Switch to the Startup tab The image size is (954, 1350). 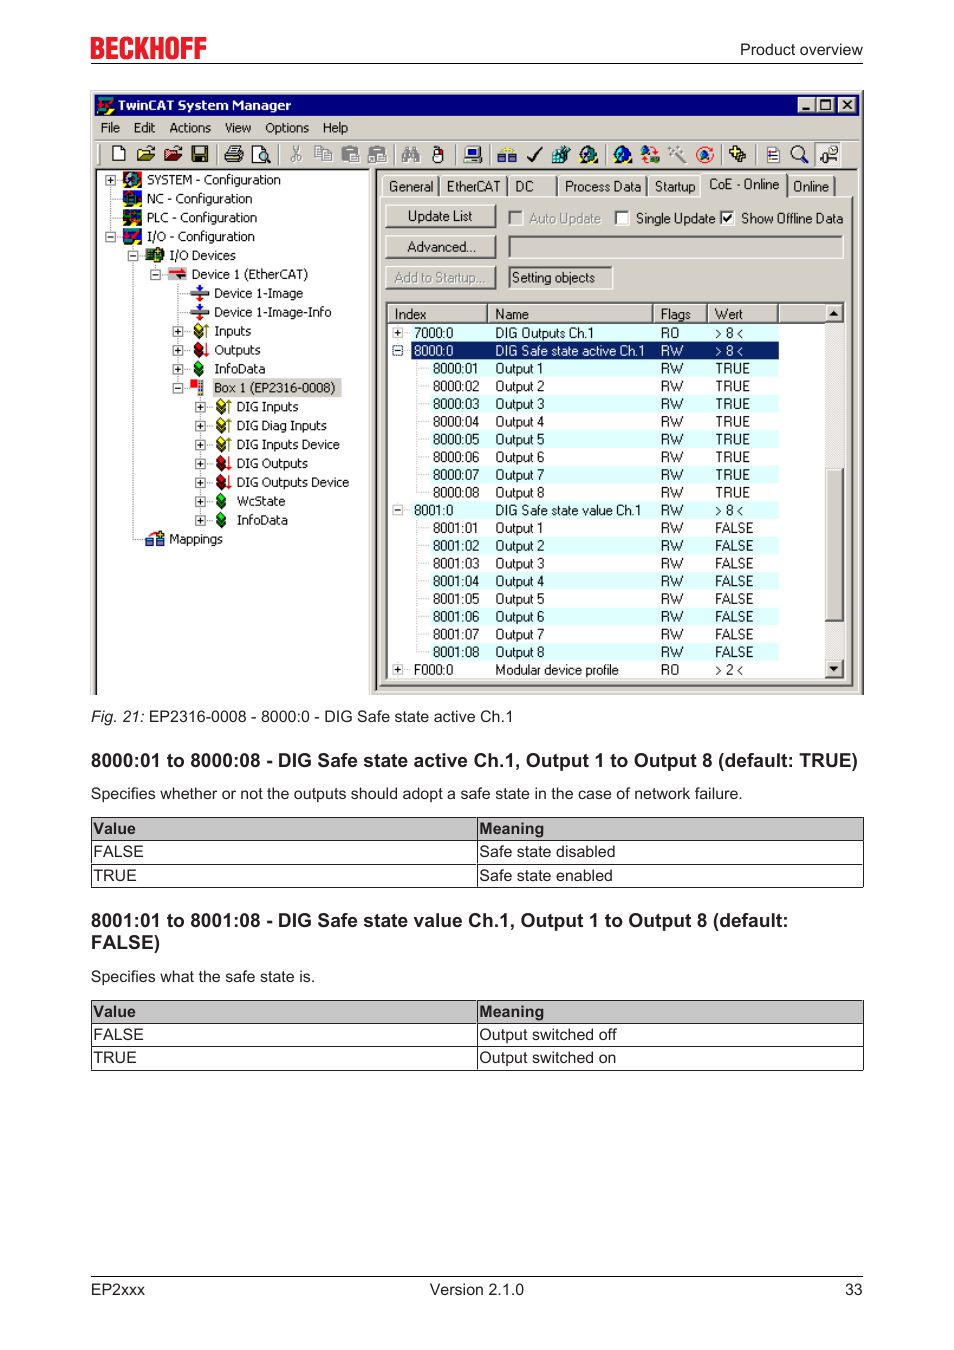675,186
